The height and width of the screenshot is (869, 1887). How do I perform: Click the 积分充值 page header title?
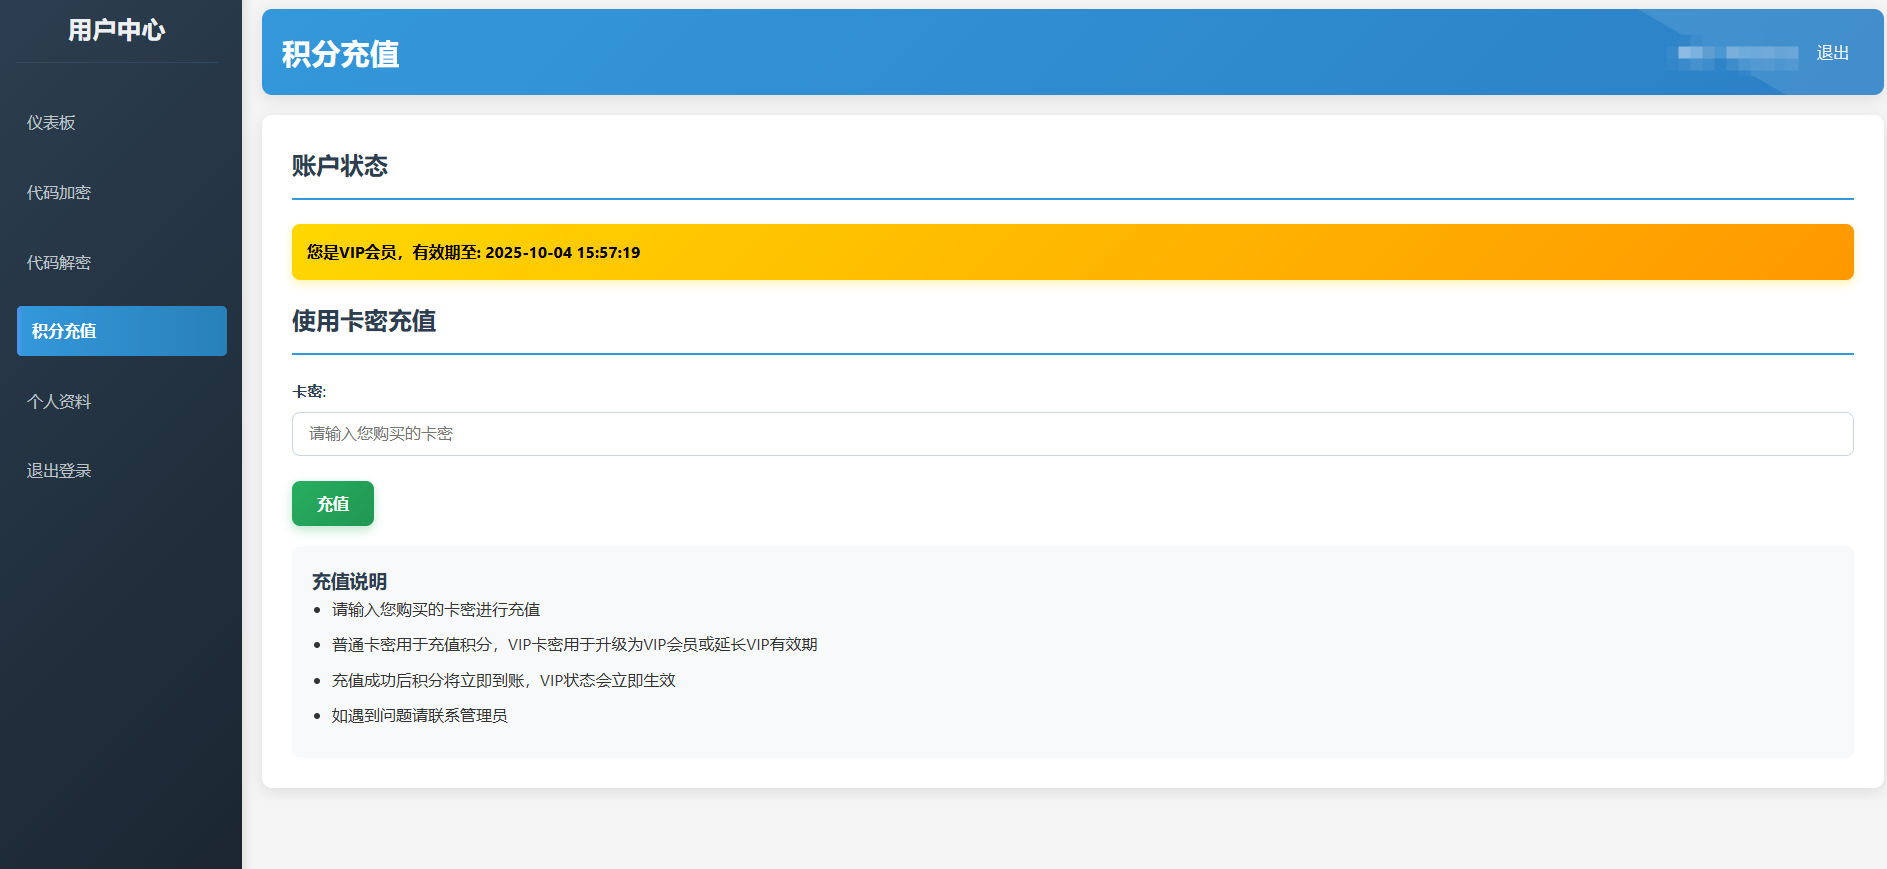[340, 54]
